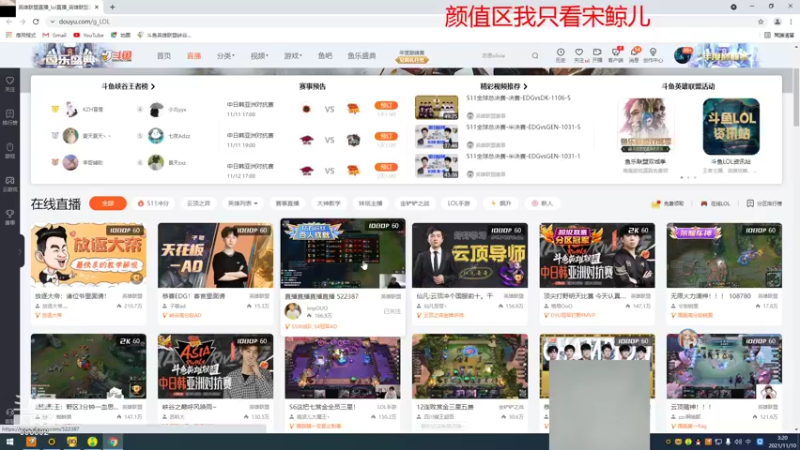Click the 开播 start-stream icon
Viewport: 800px width, 450px height.
pos(597,55)
